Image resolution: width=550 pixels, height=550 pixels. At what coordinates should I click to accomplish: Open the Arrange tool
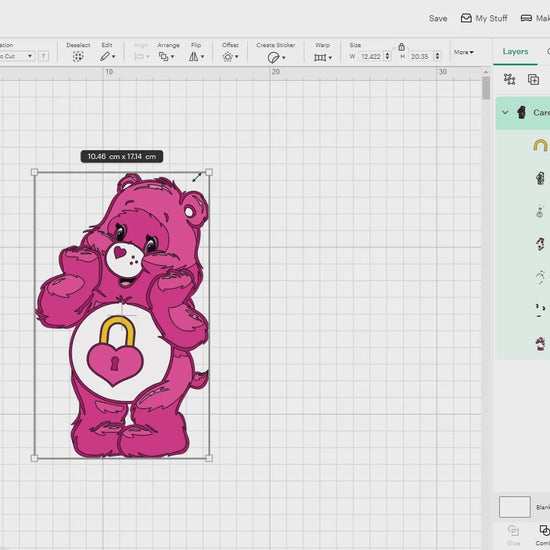(x=163, y=56)
